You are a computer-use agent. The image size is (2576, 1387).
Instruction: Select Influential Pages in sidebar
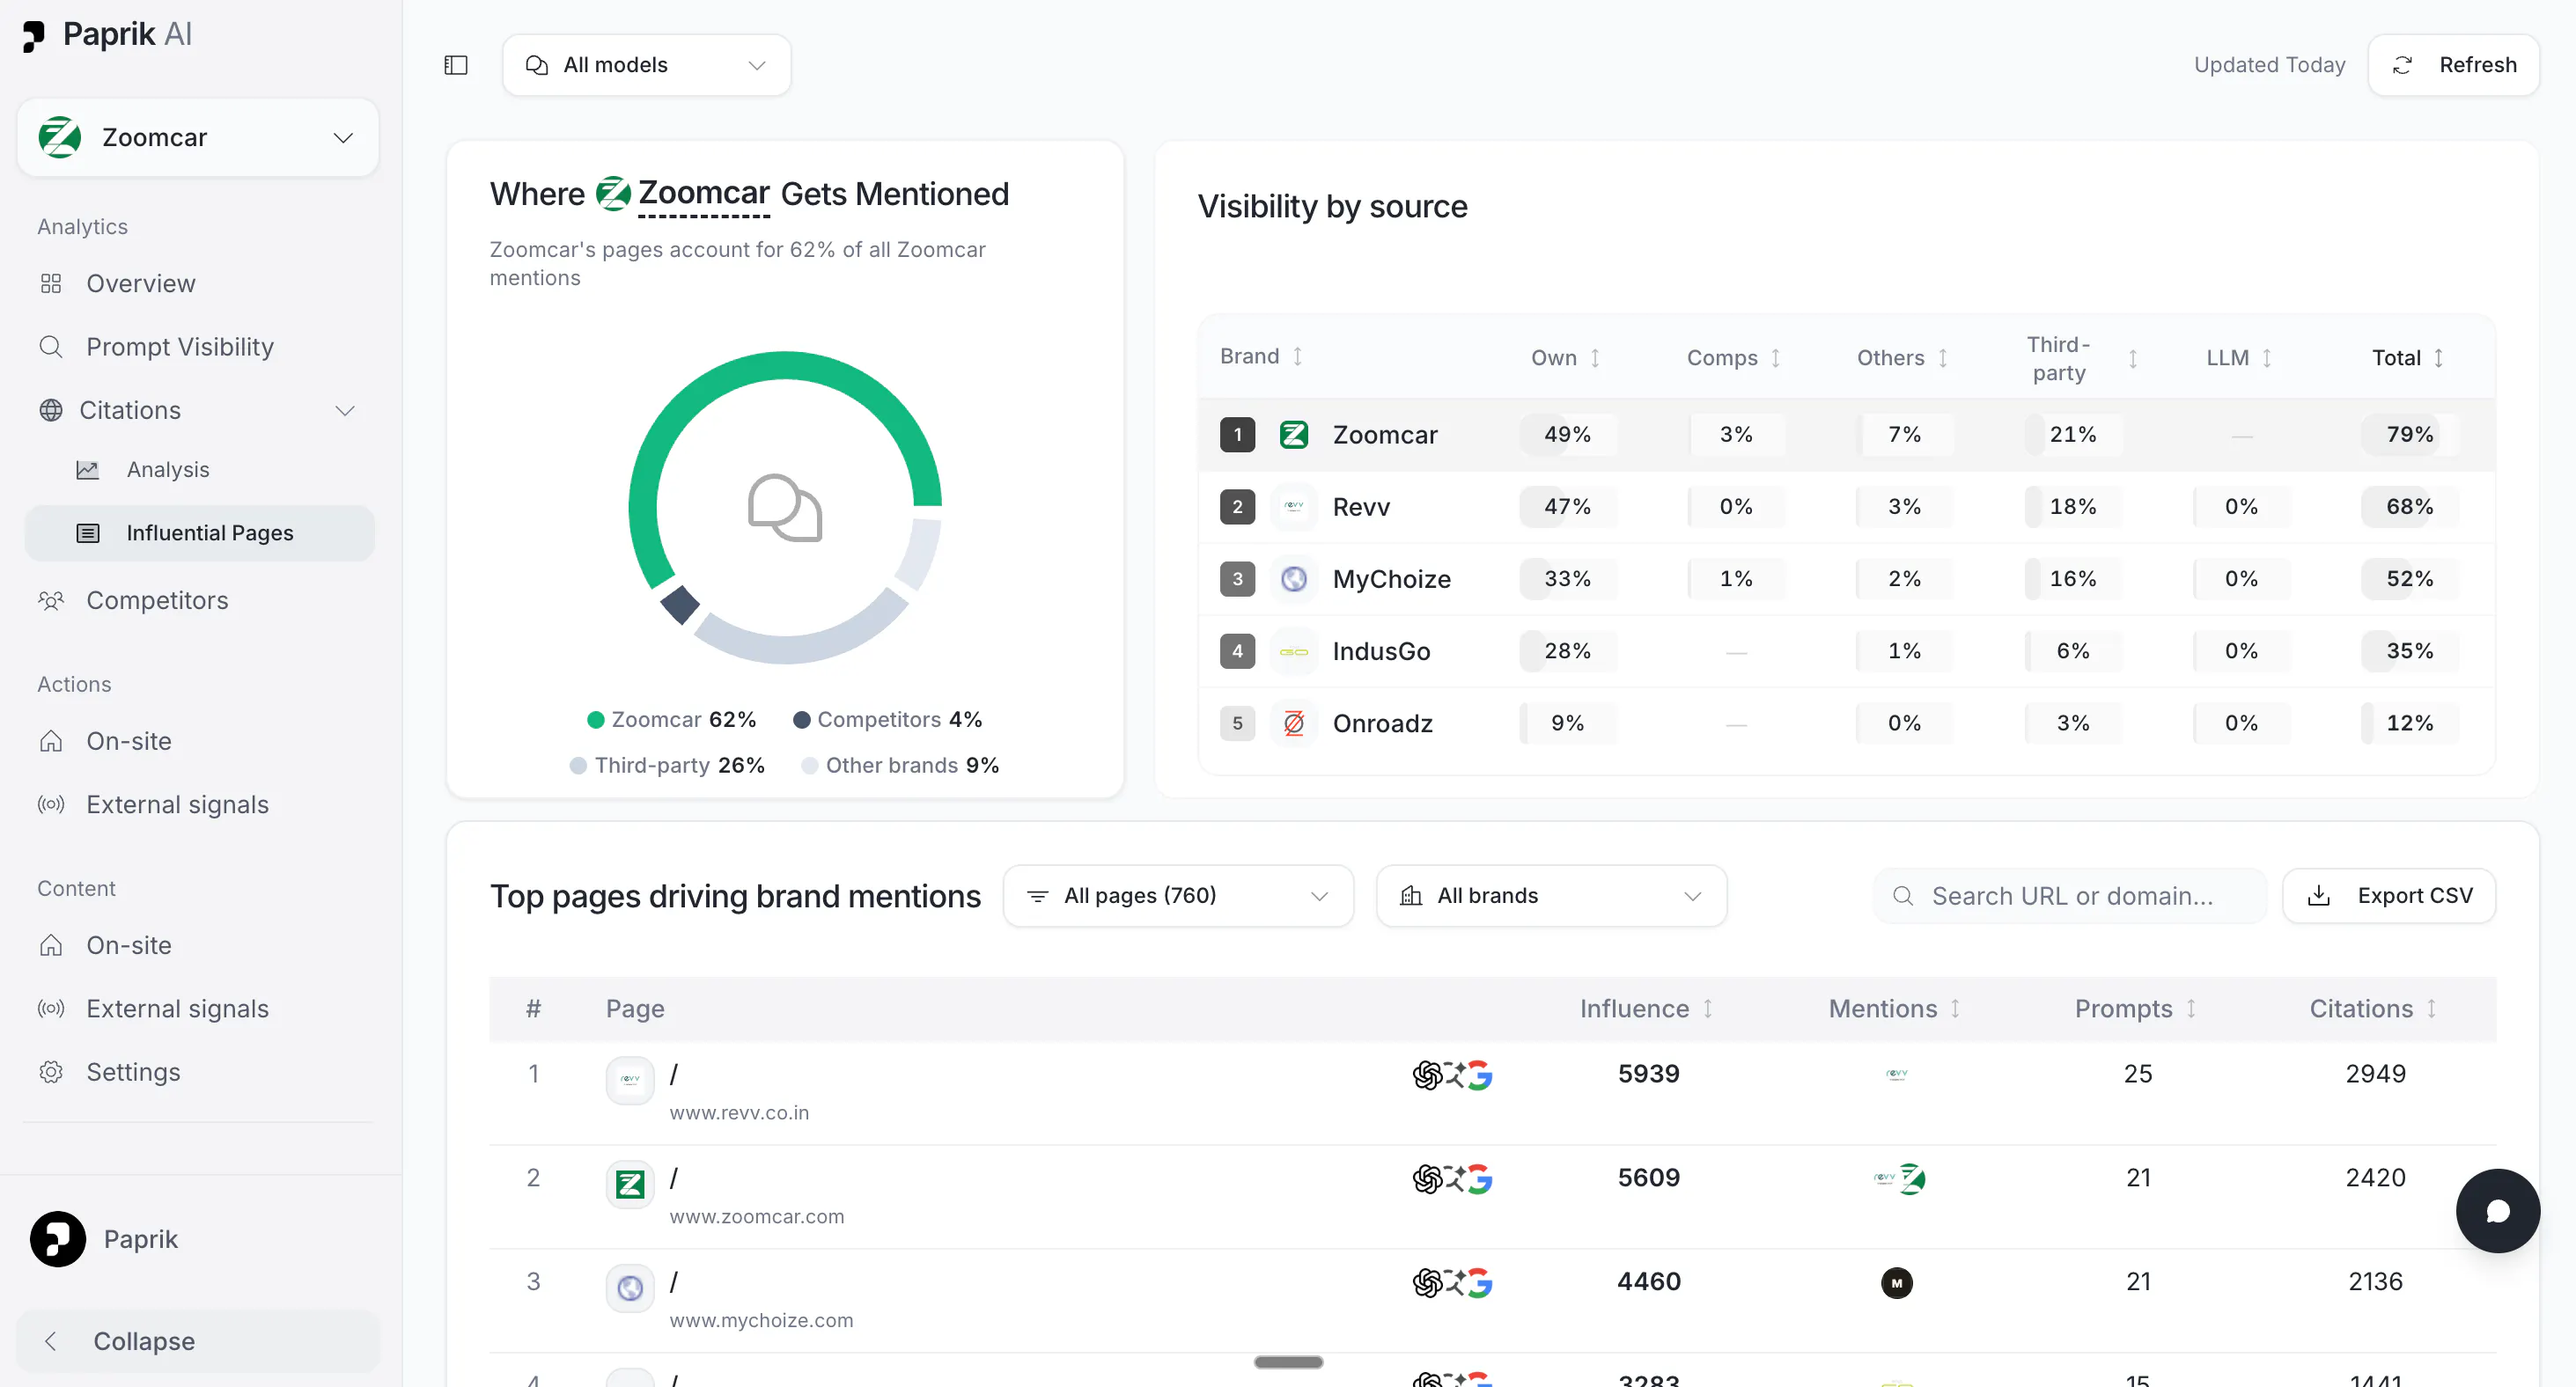[199, 533]
